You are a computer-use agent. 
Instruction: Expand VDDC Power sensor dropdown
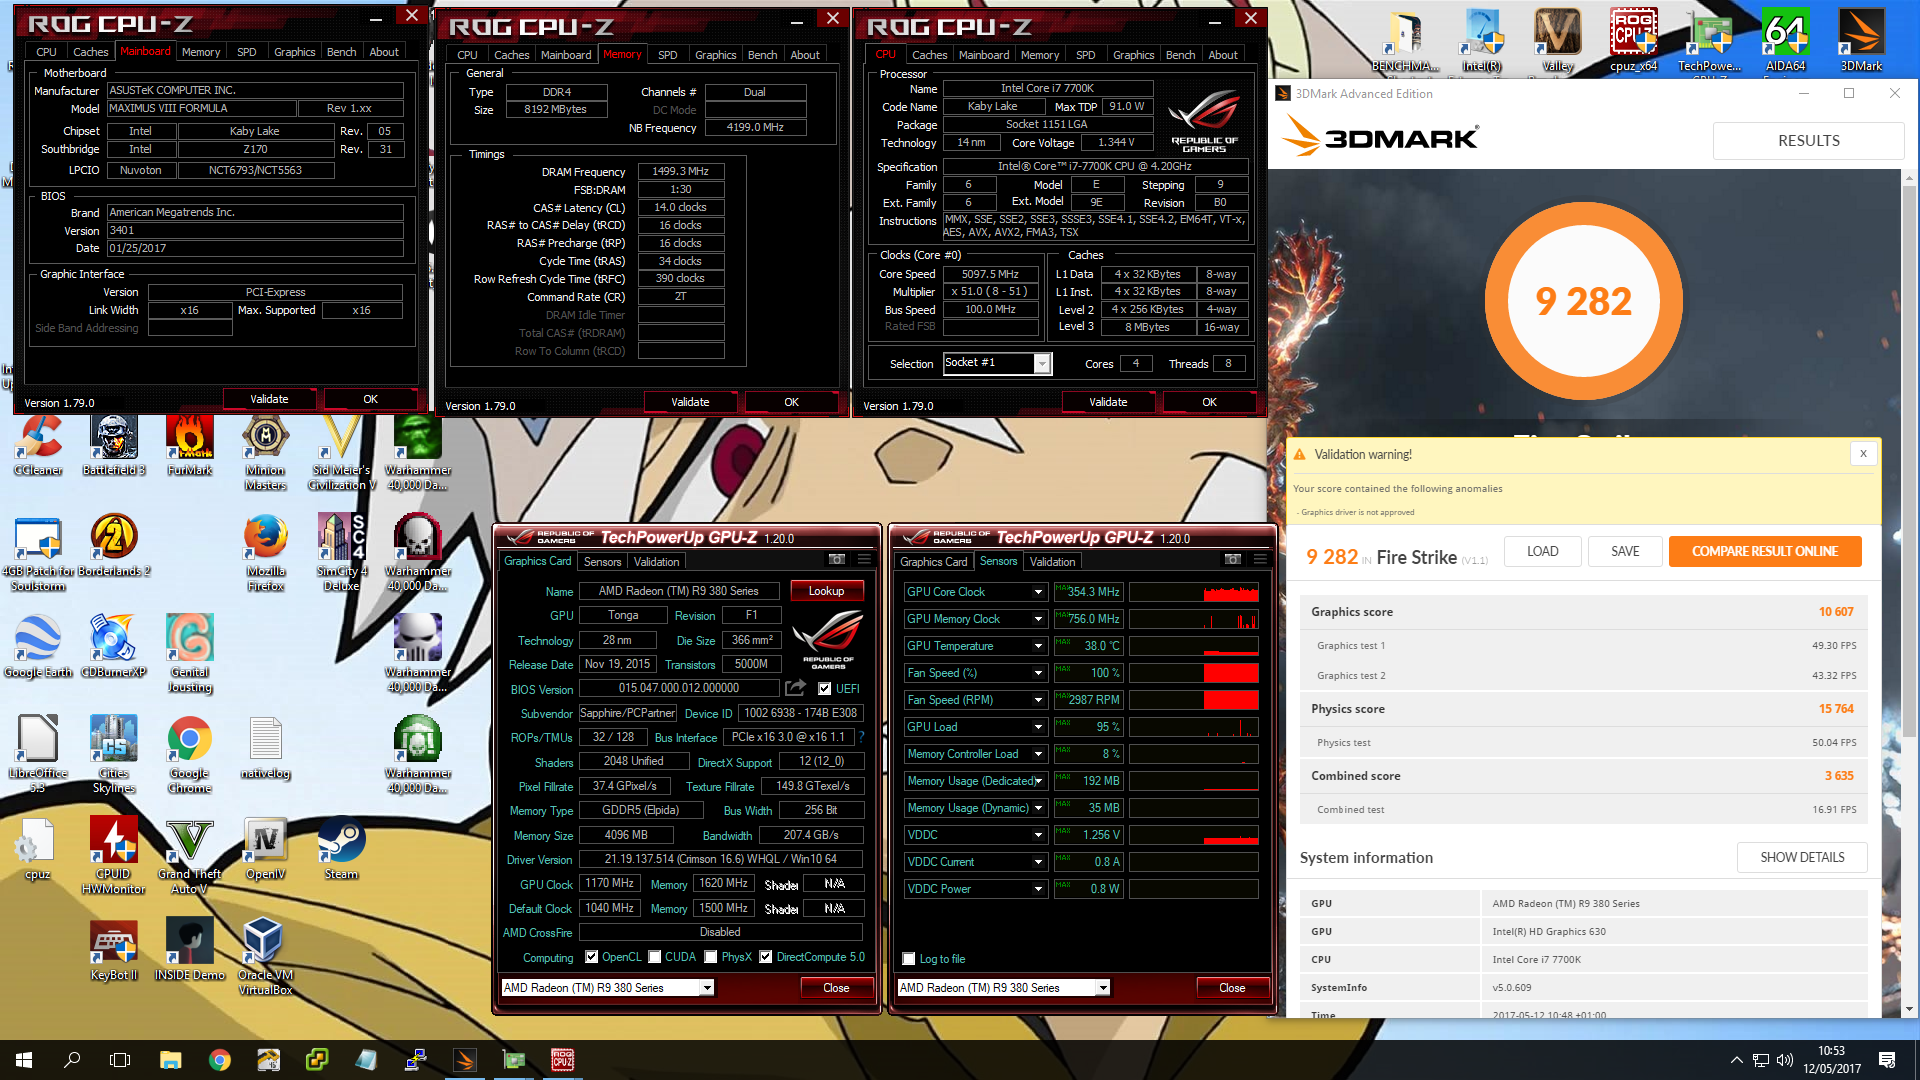(x=1038, y=889)
